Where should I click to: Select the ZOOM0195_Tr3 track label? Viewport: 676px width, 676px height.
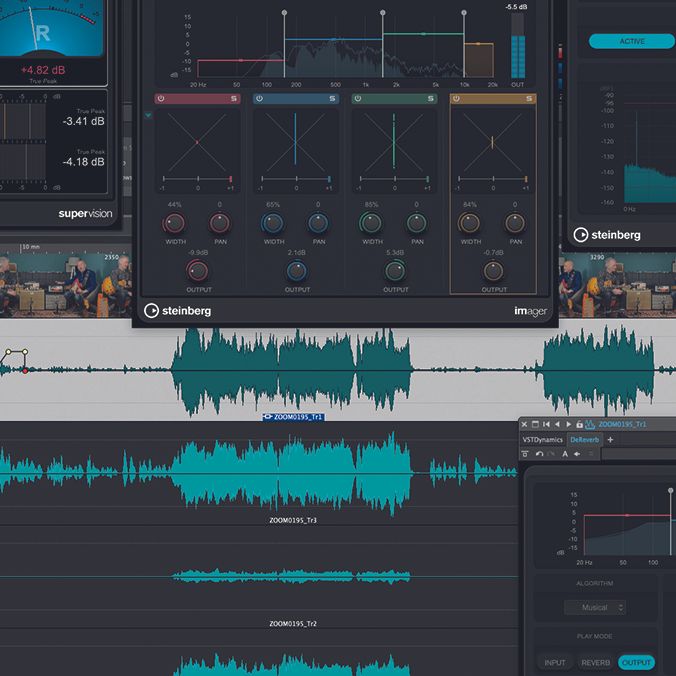[293, 520]
